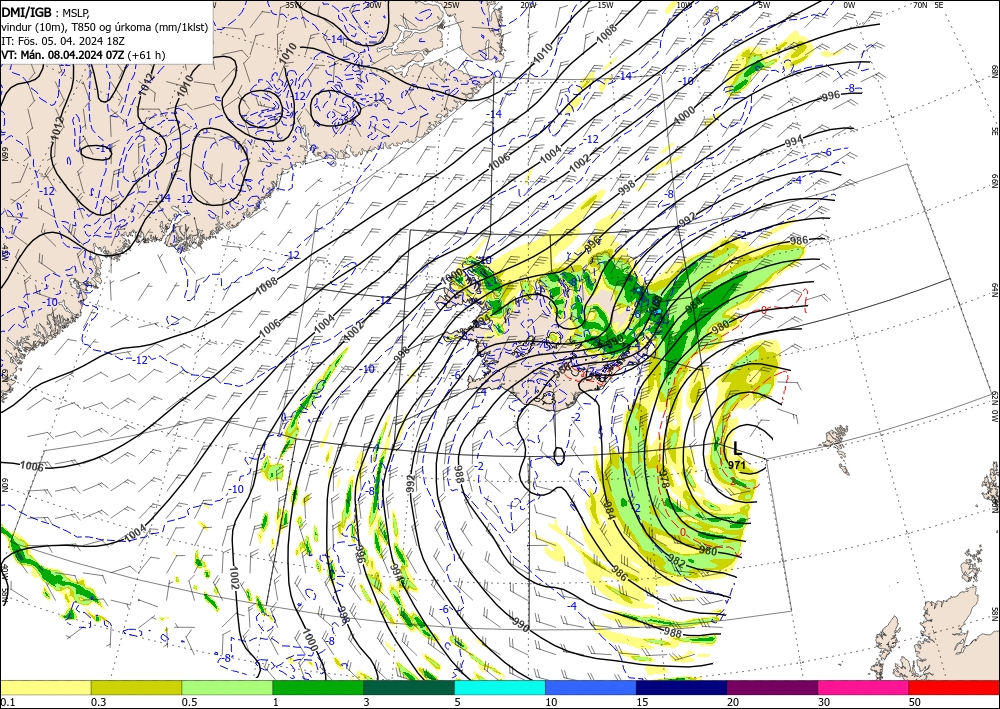1000x709 pixels.
Task: Click the 971 central pressure label
Action: click(x=737, y=465)
